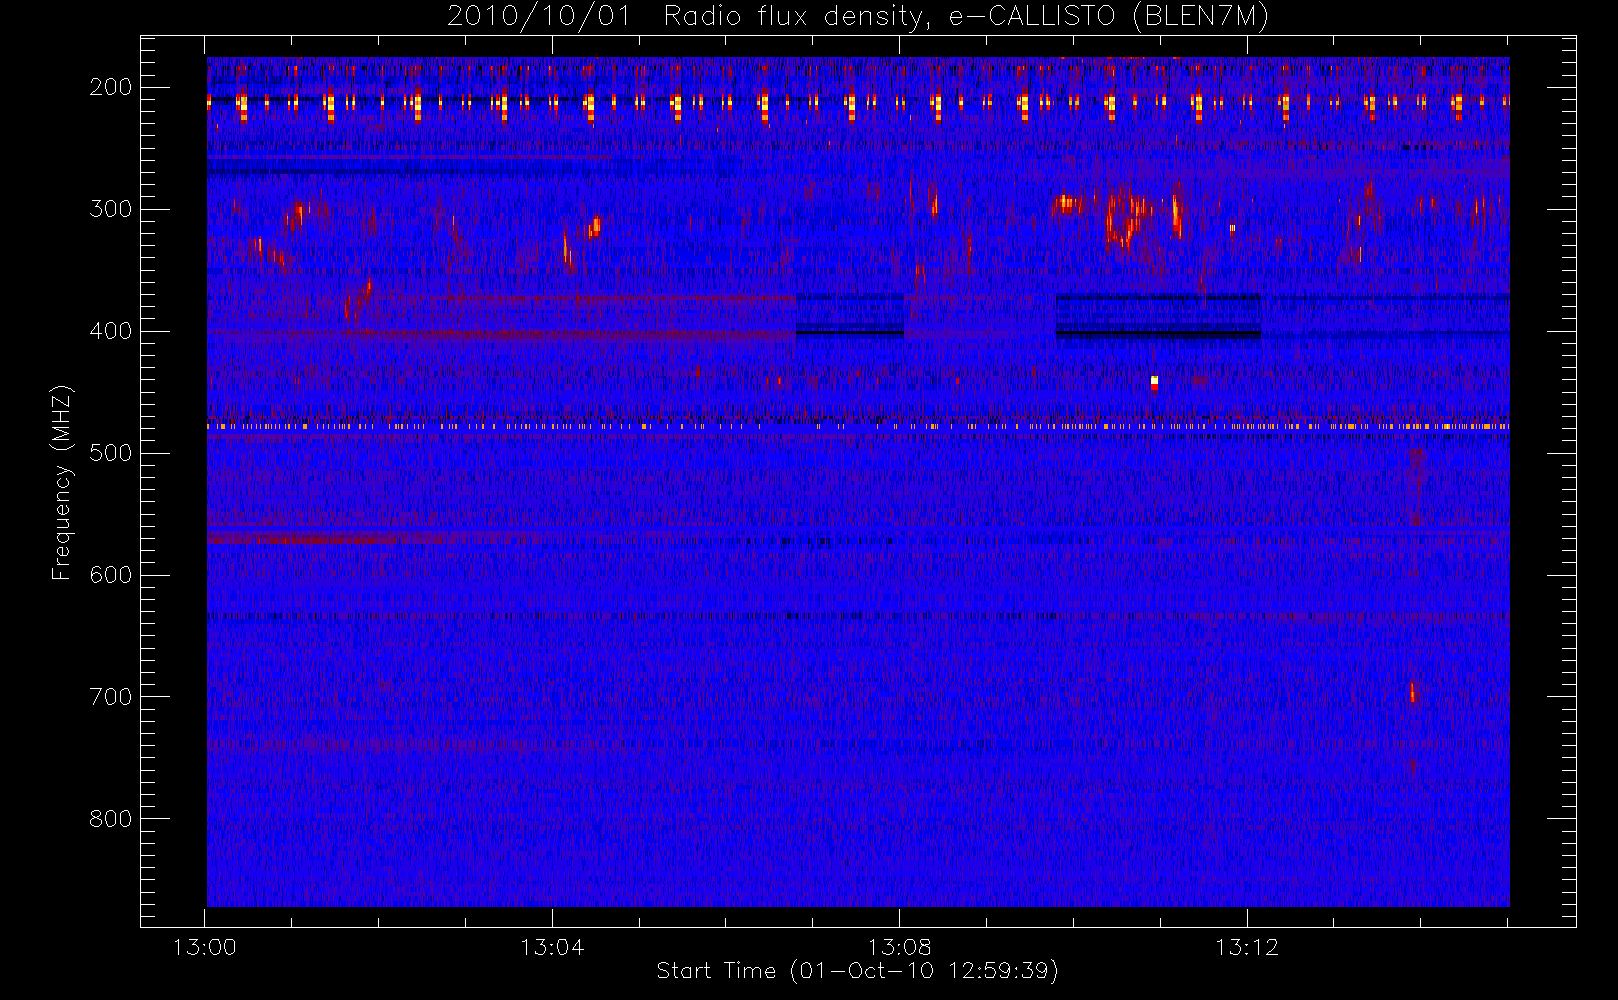1618x1000 pixels.
Task: Select the 800 frequency tick label
Action: click(111, 819)
